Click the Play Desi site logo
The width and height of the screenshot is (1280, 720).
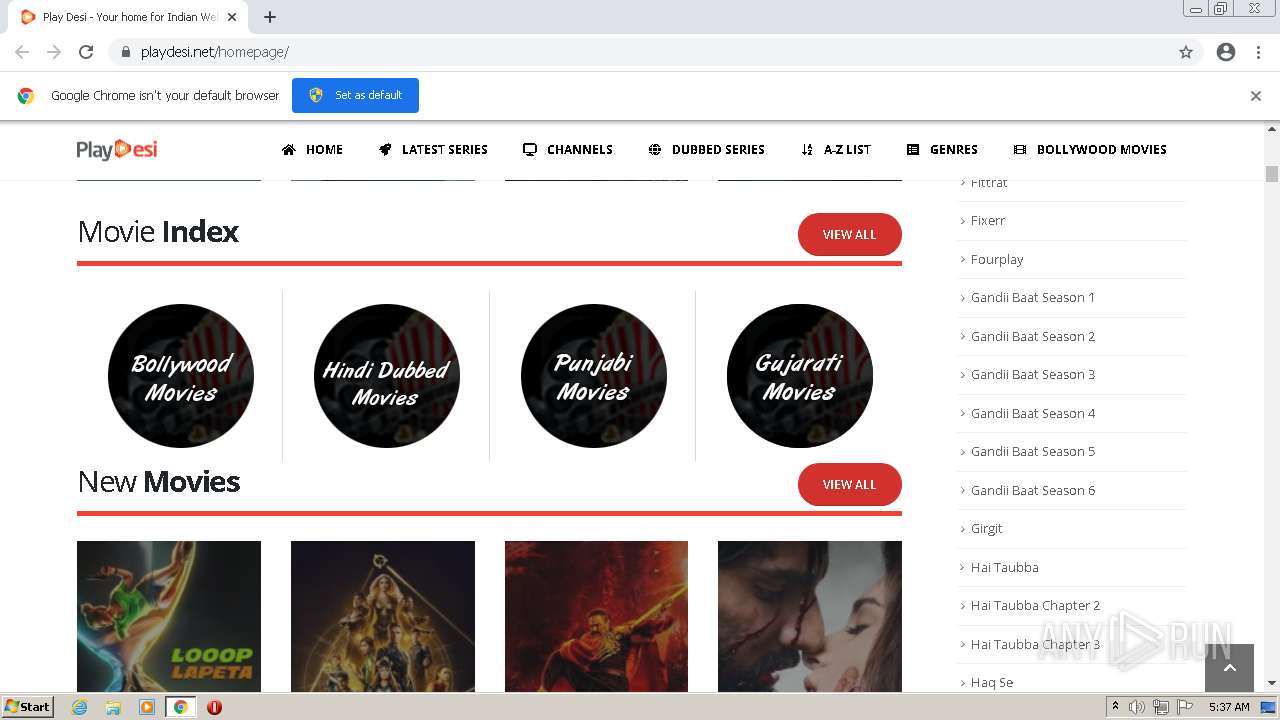[117, 150]
